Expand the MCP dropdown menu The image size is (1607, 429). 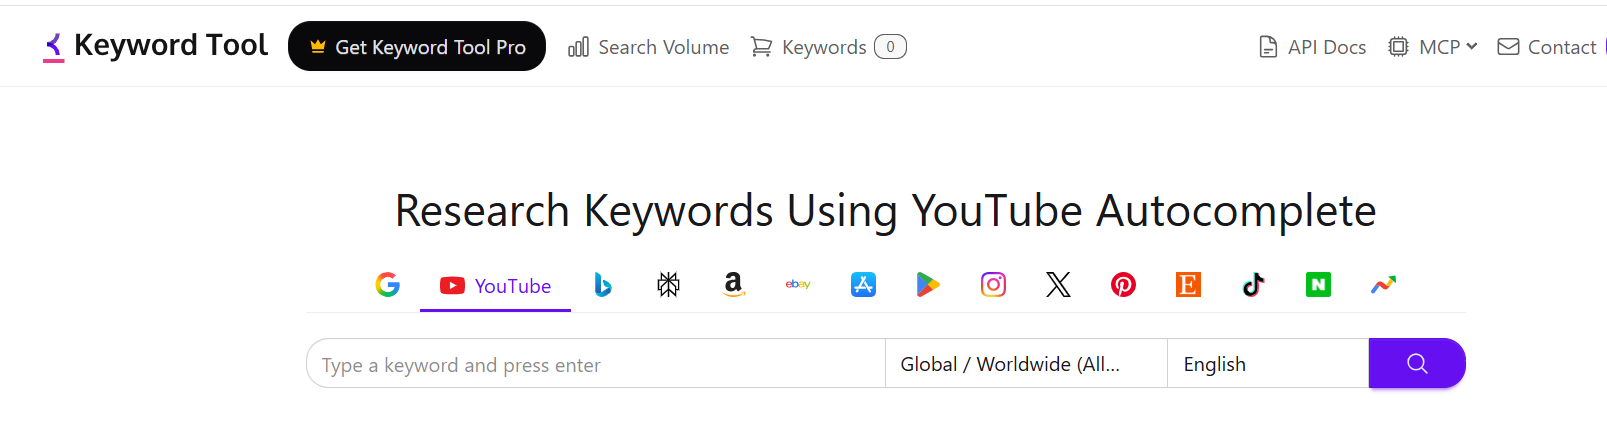tap(1432, 47)
